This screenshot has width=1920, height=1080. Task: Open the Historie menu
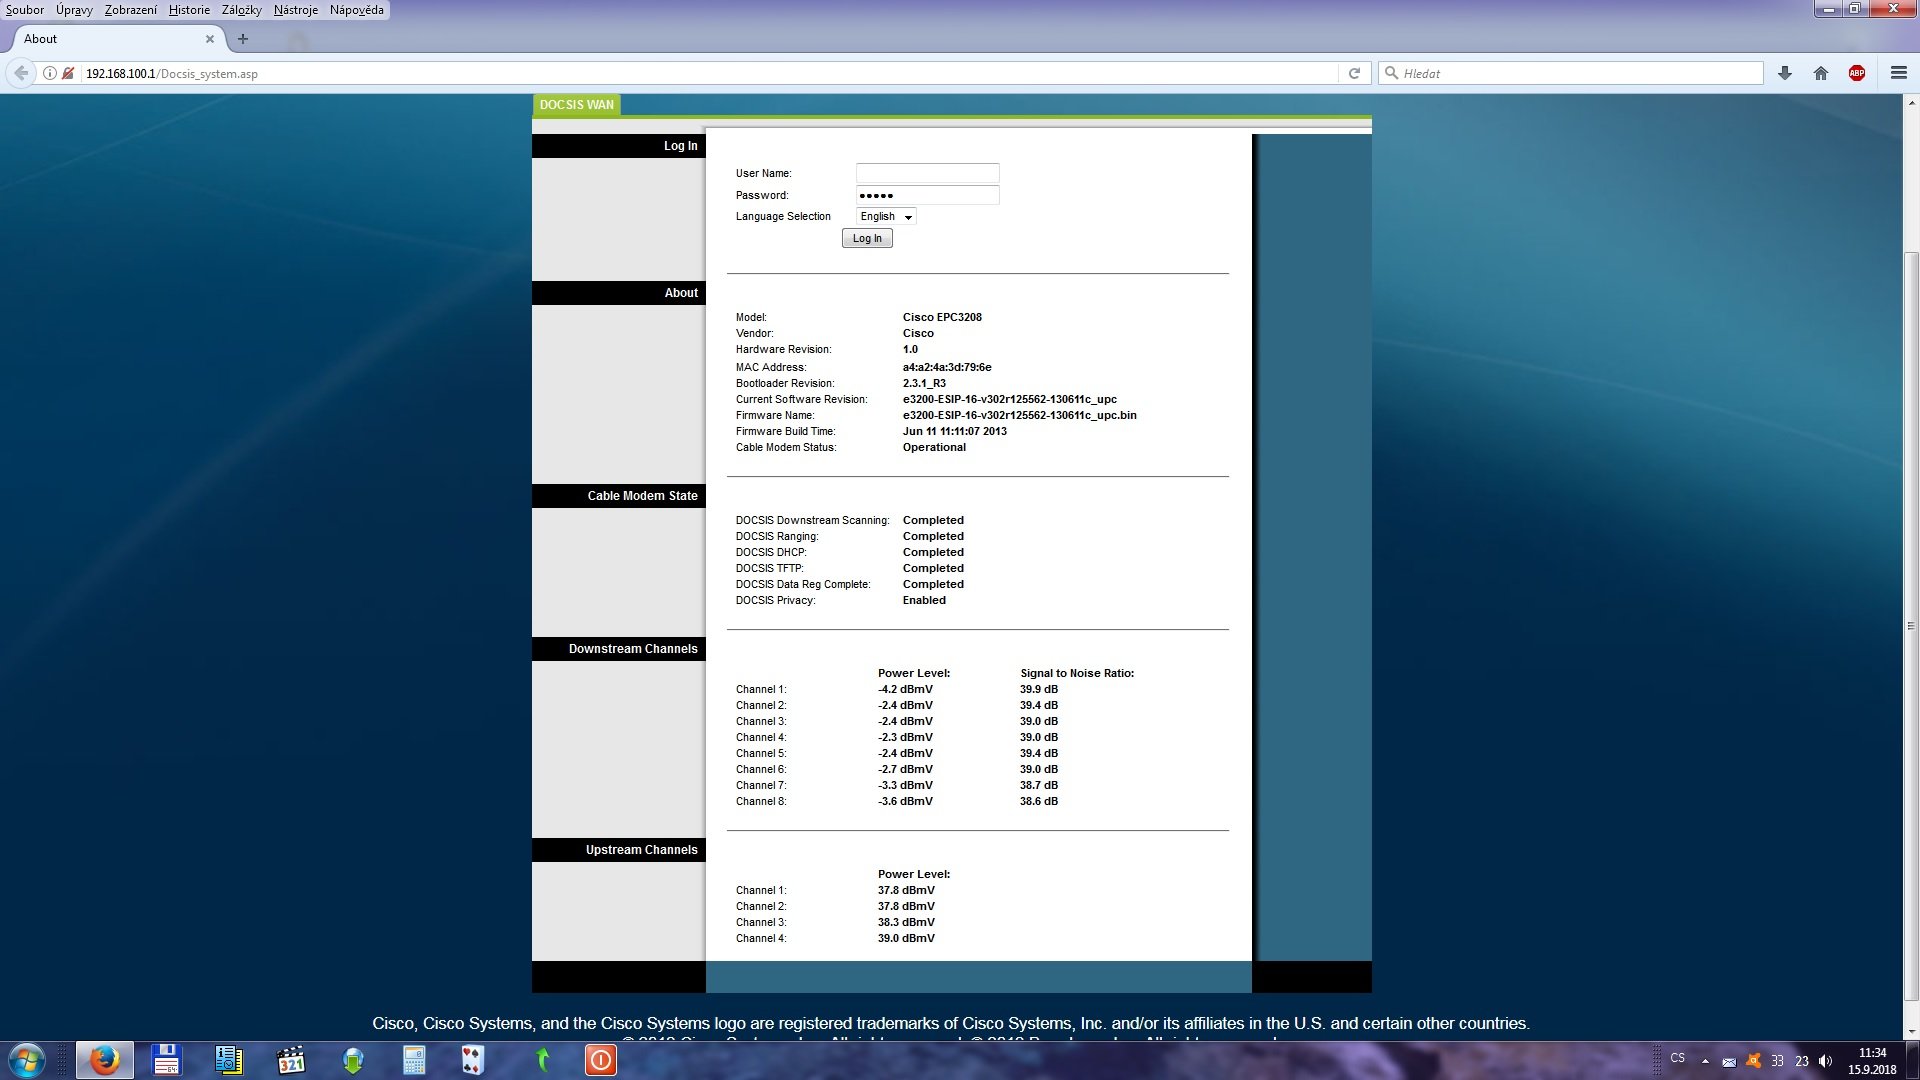tap(189, 10)
